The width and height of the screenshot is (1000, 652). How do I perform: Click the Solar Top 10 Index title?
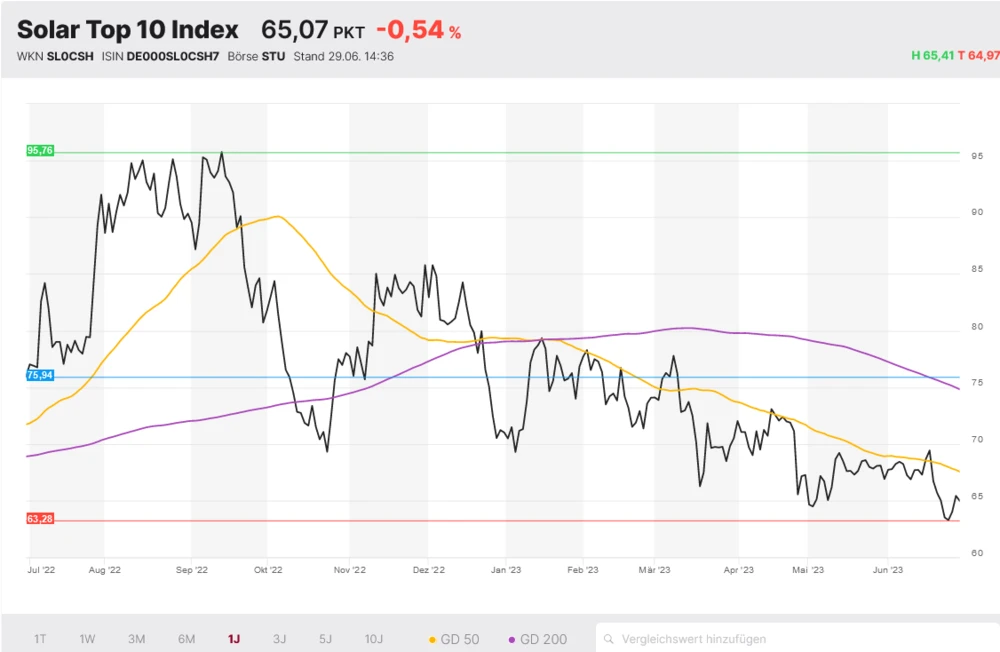(x=128, y=30)
